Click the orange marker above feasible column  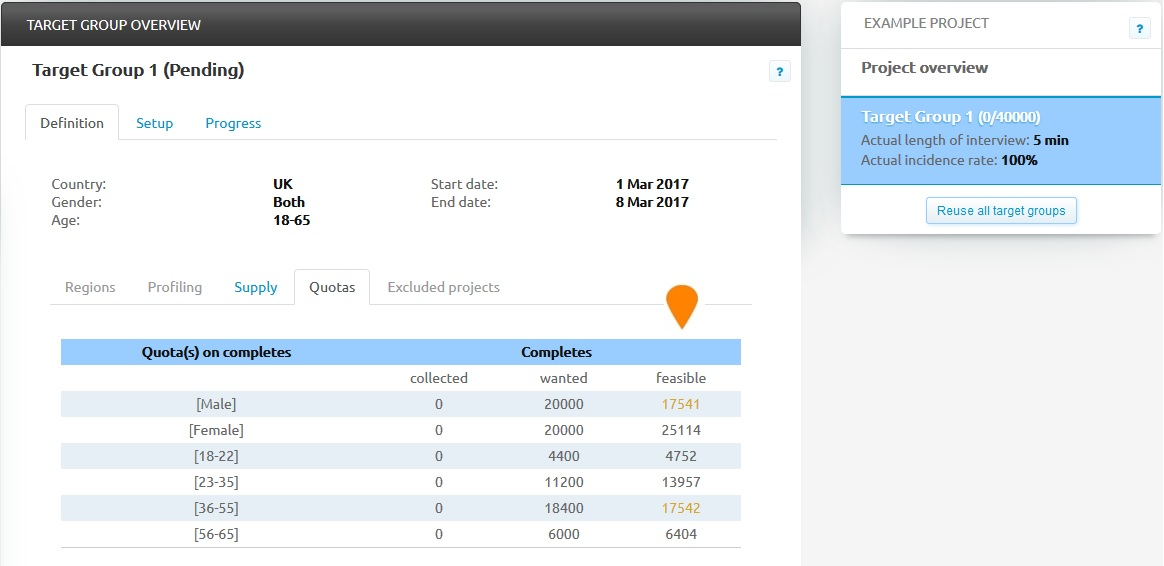click(x=682, y=305)
